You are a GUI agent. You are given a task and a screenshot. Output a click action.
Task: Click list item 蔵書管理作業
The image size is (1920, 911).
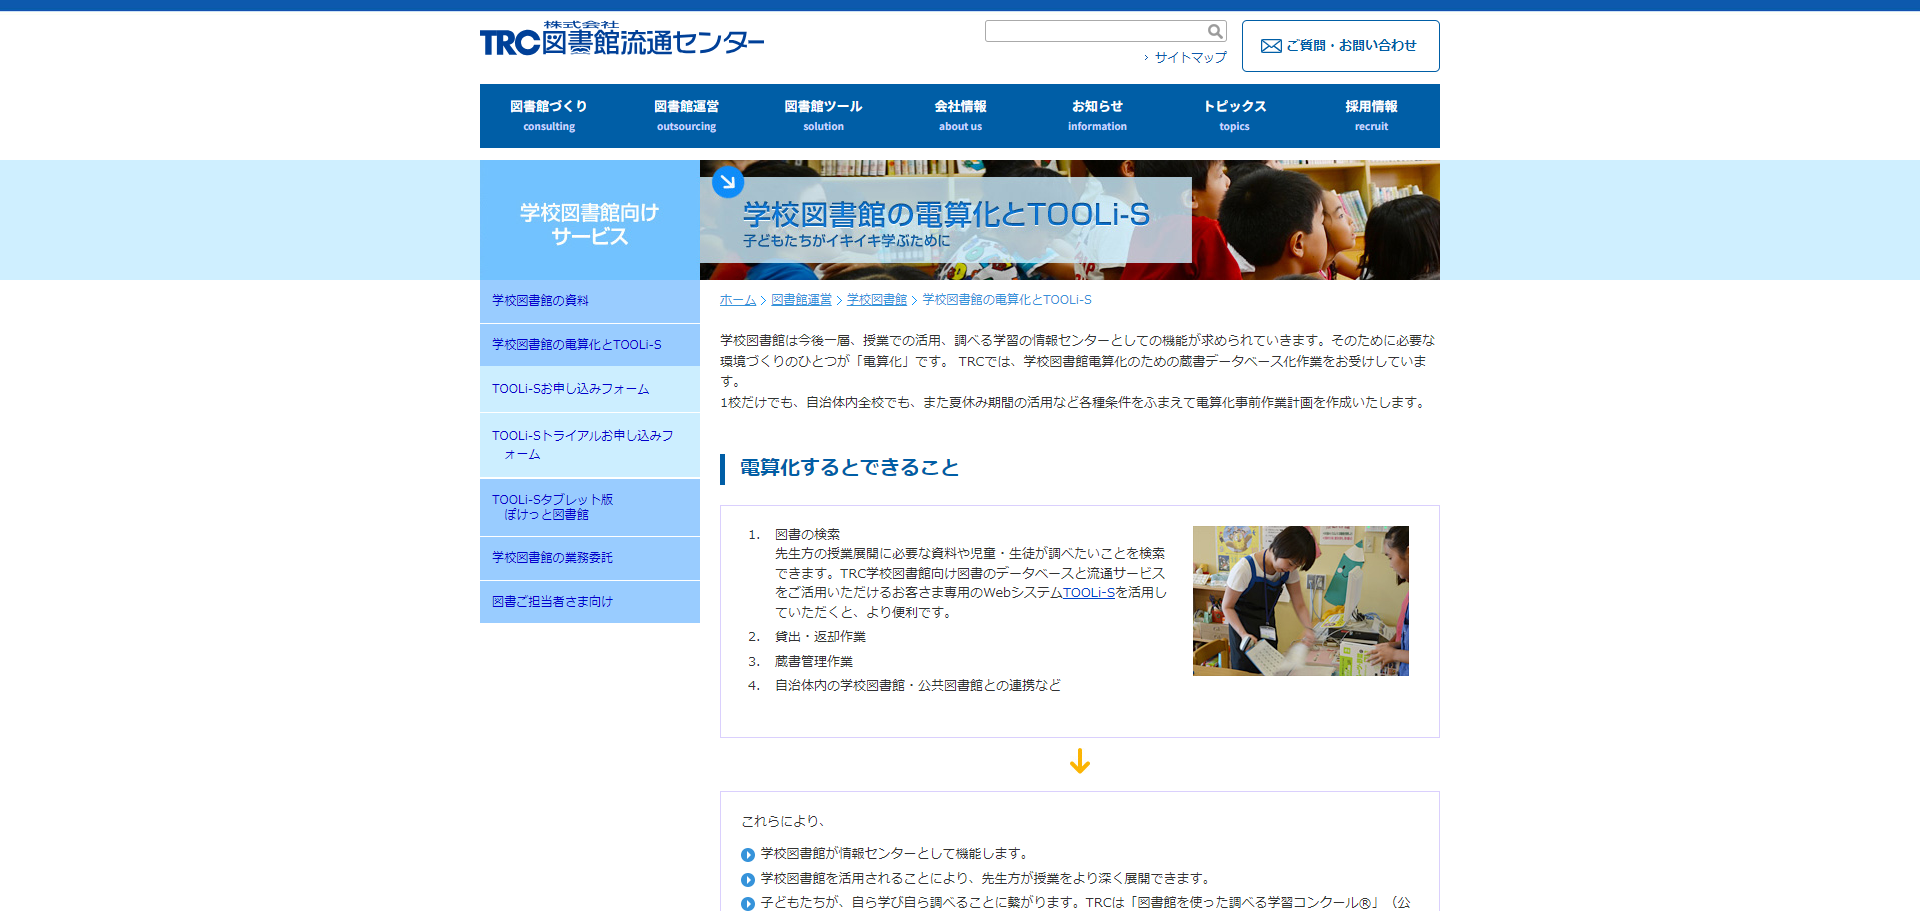(814, 662)
